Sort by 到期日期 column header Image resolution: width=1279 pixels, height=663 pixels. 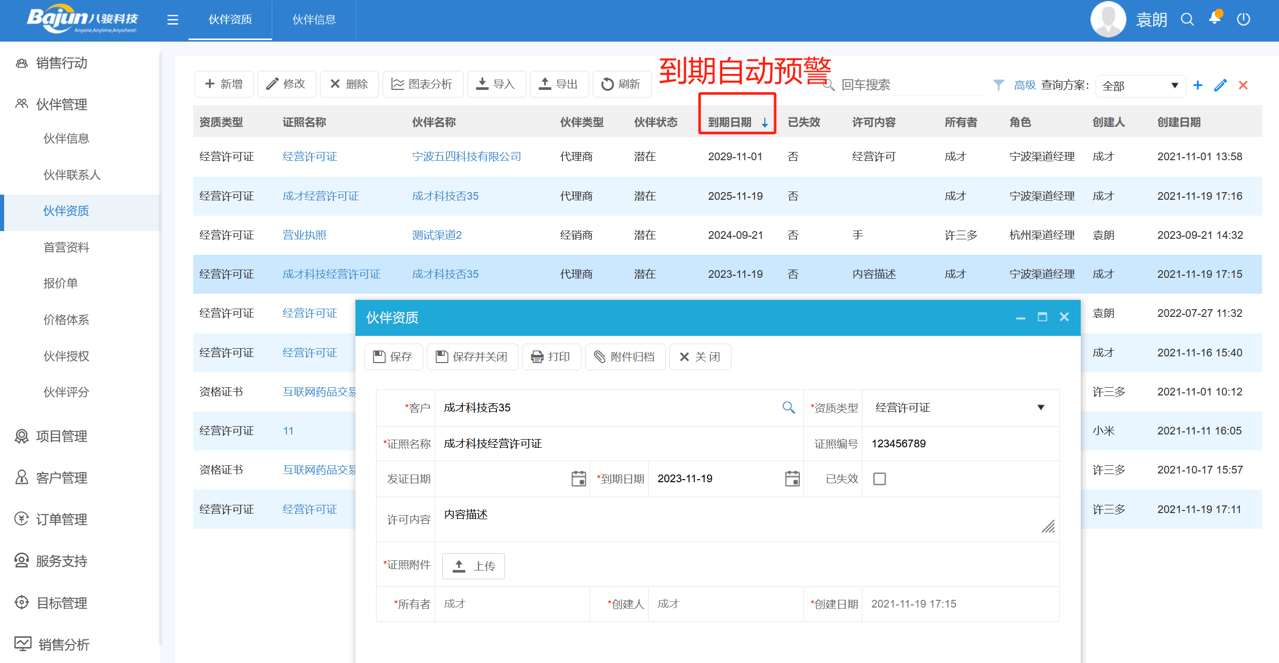[x=737, y=122]
